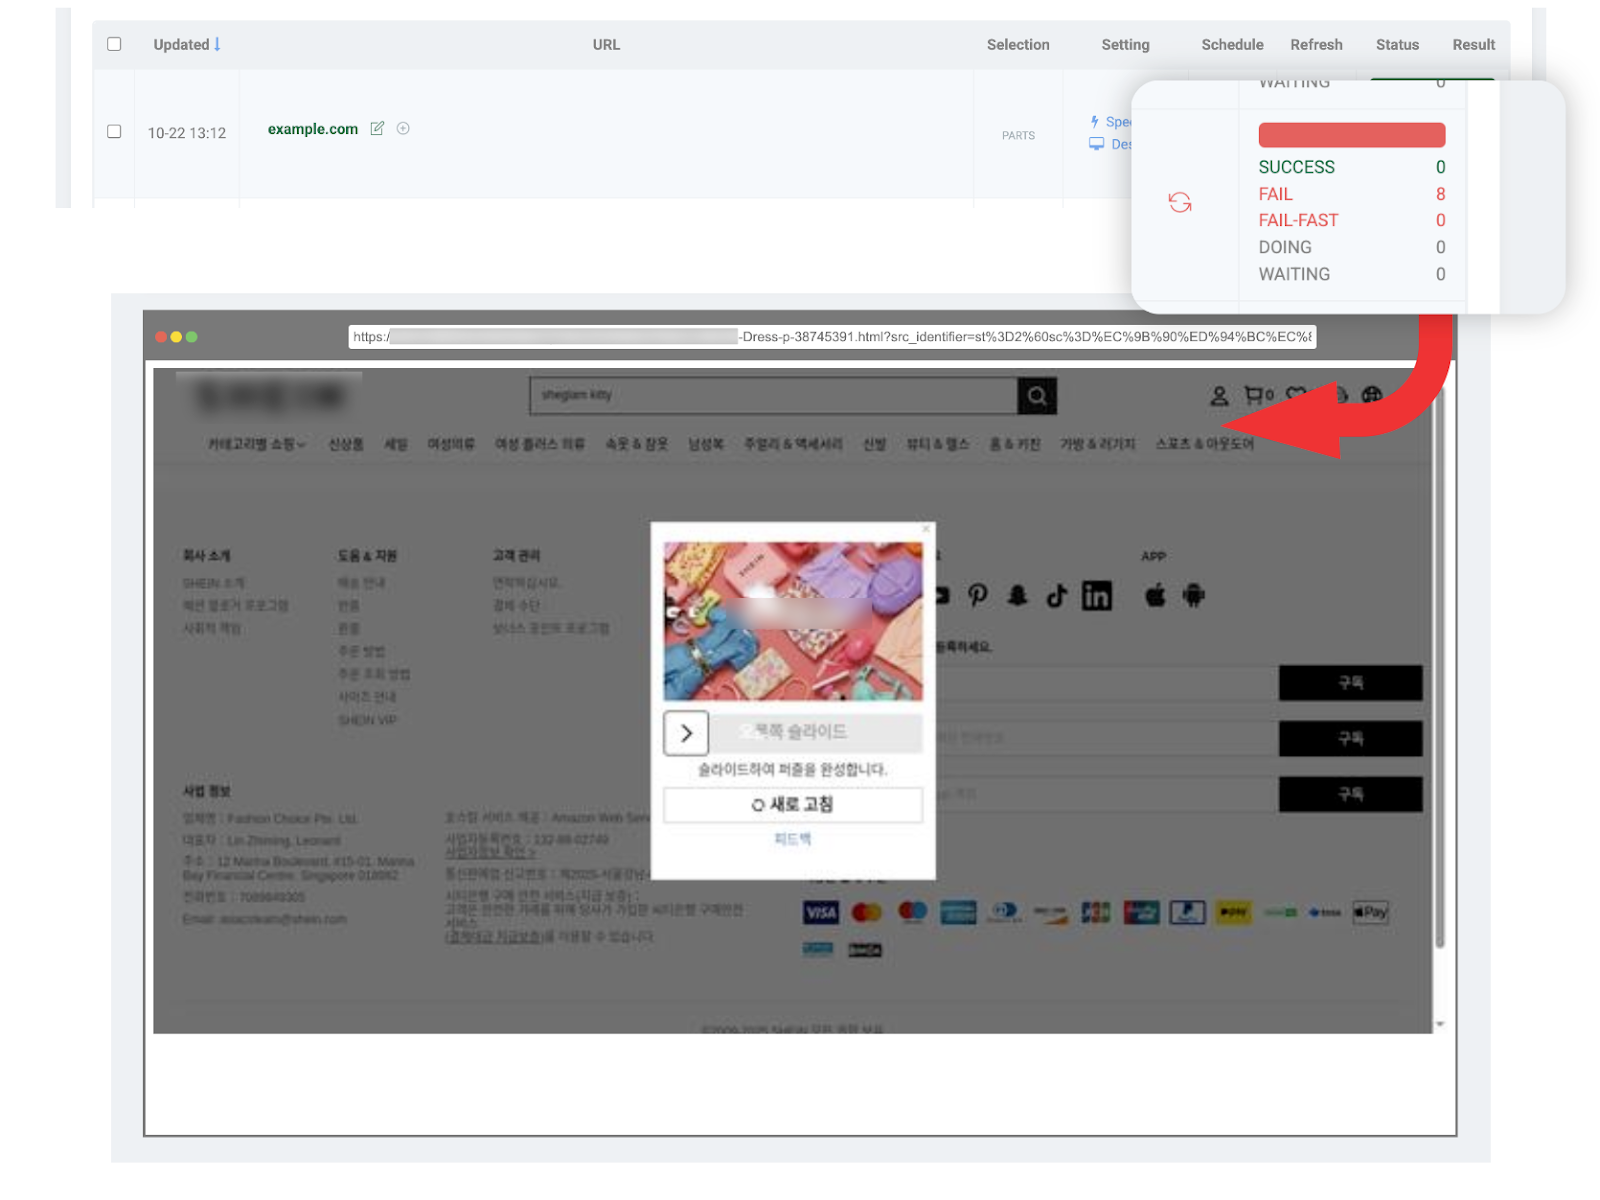Click the edit pencil icon next to example.com
The height and width of the screenshot is (1200, 1600).
pyautogui.click(x=377, y=129)
